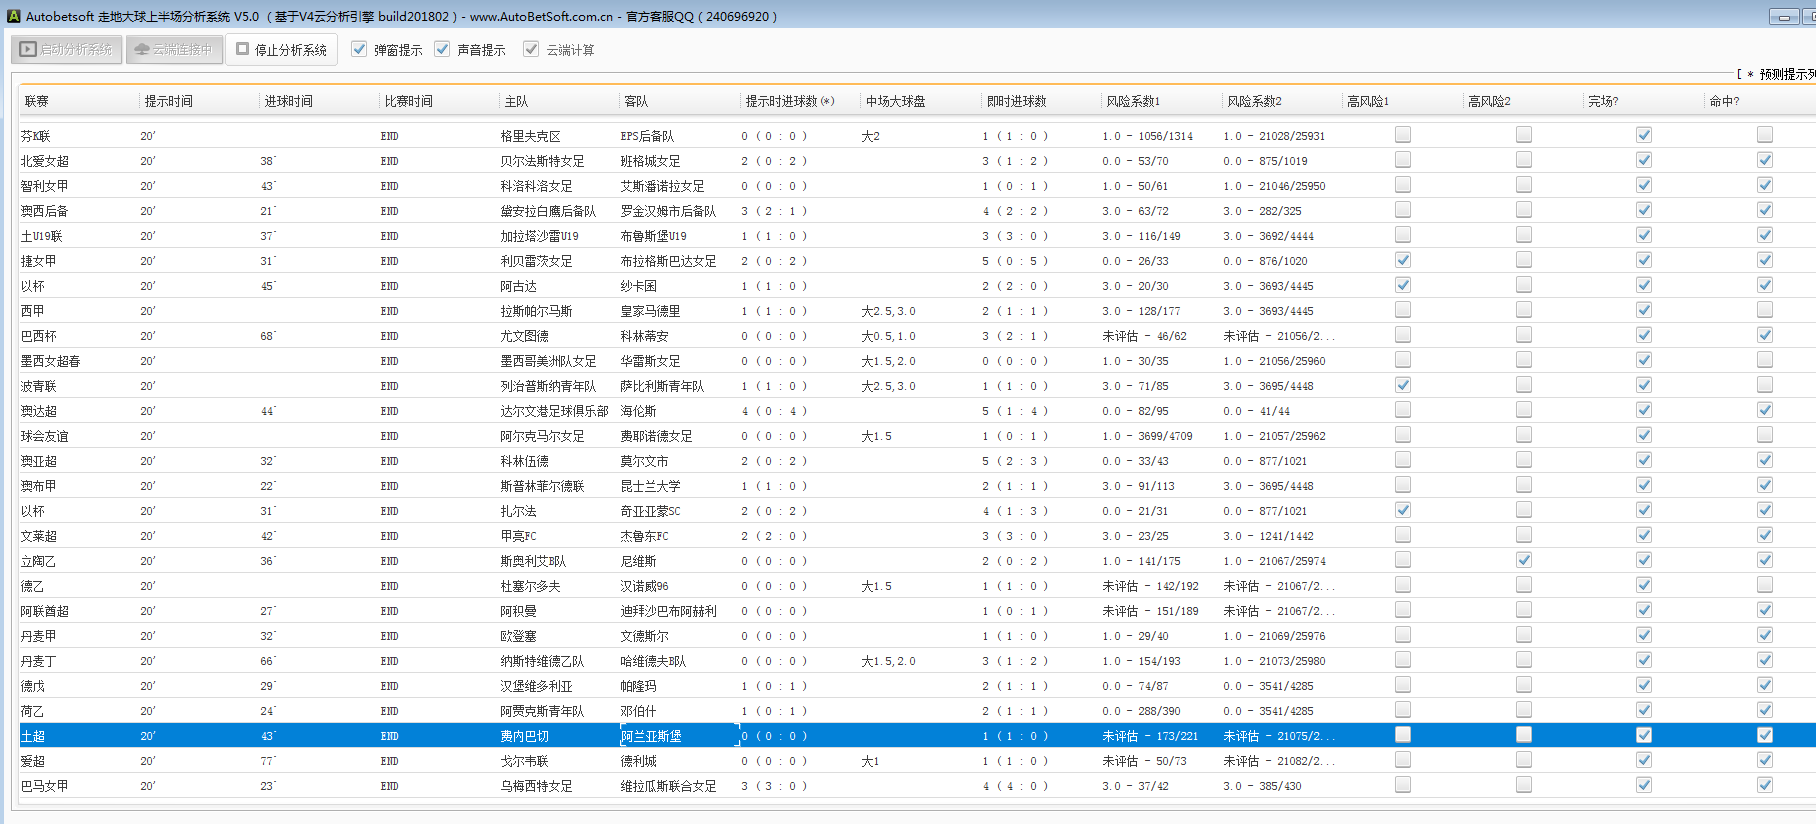Select the 巴西杯 尤文图德 match row

click(524, 336)
